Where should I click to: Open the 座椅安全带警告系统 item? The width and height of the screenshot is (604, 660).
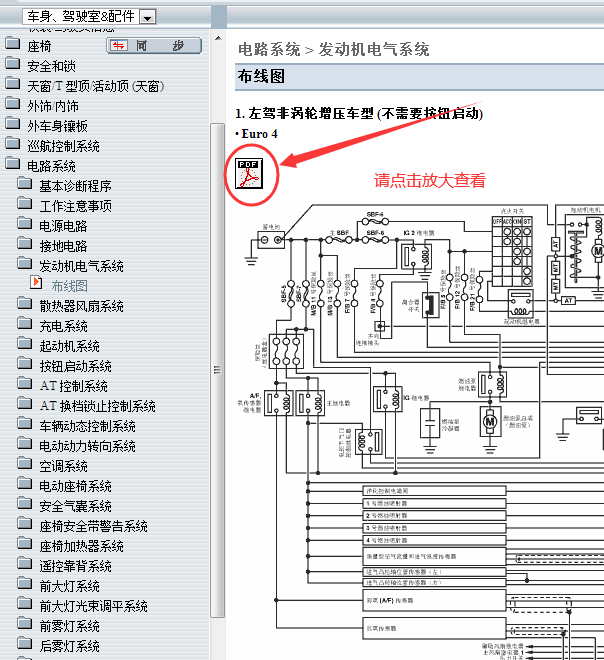(x=93, y=526)
